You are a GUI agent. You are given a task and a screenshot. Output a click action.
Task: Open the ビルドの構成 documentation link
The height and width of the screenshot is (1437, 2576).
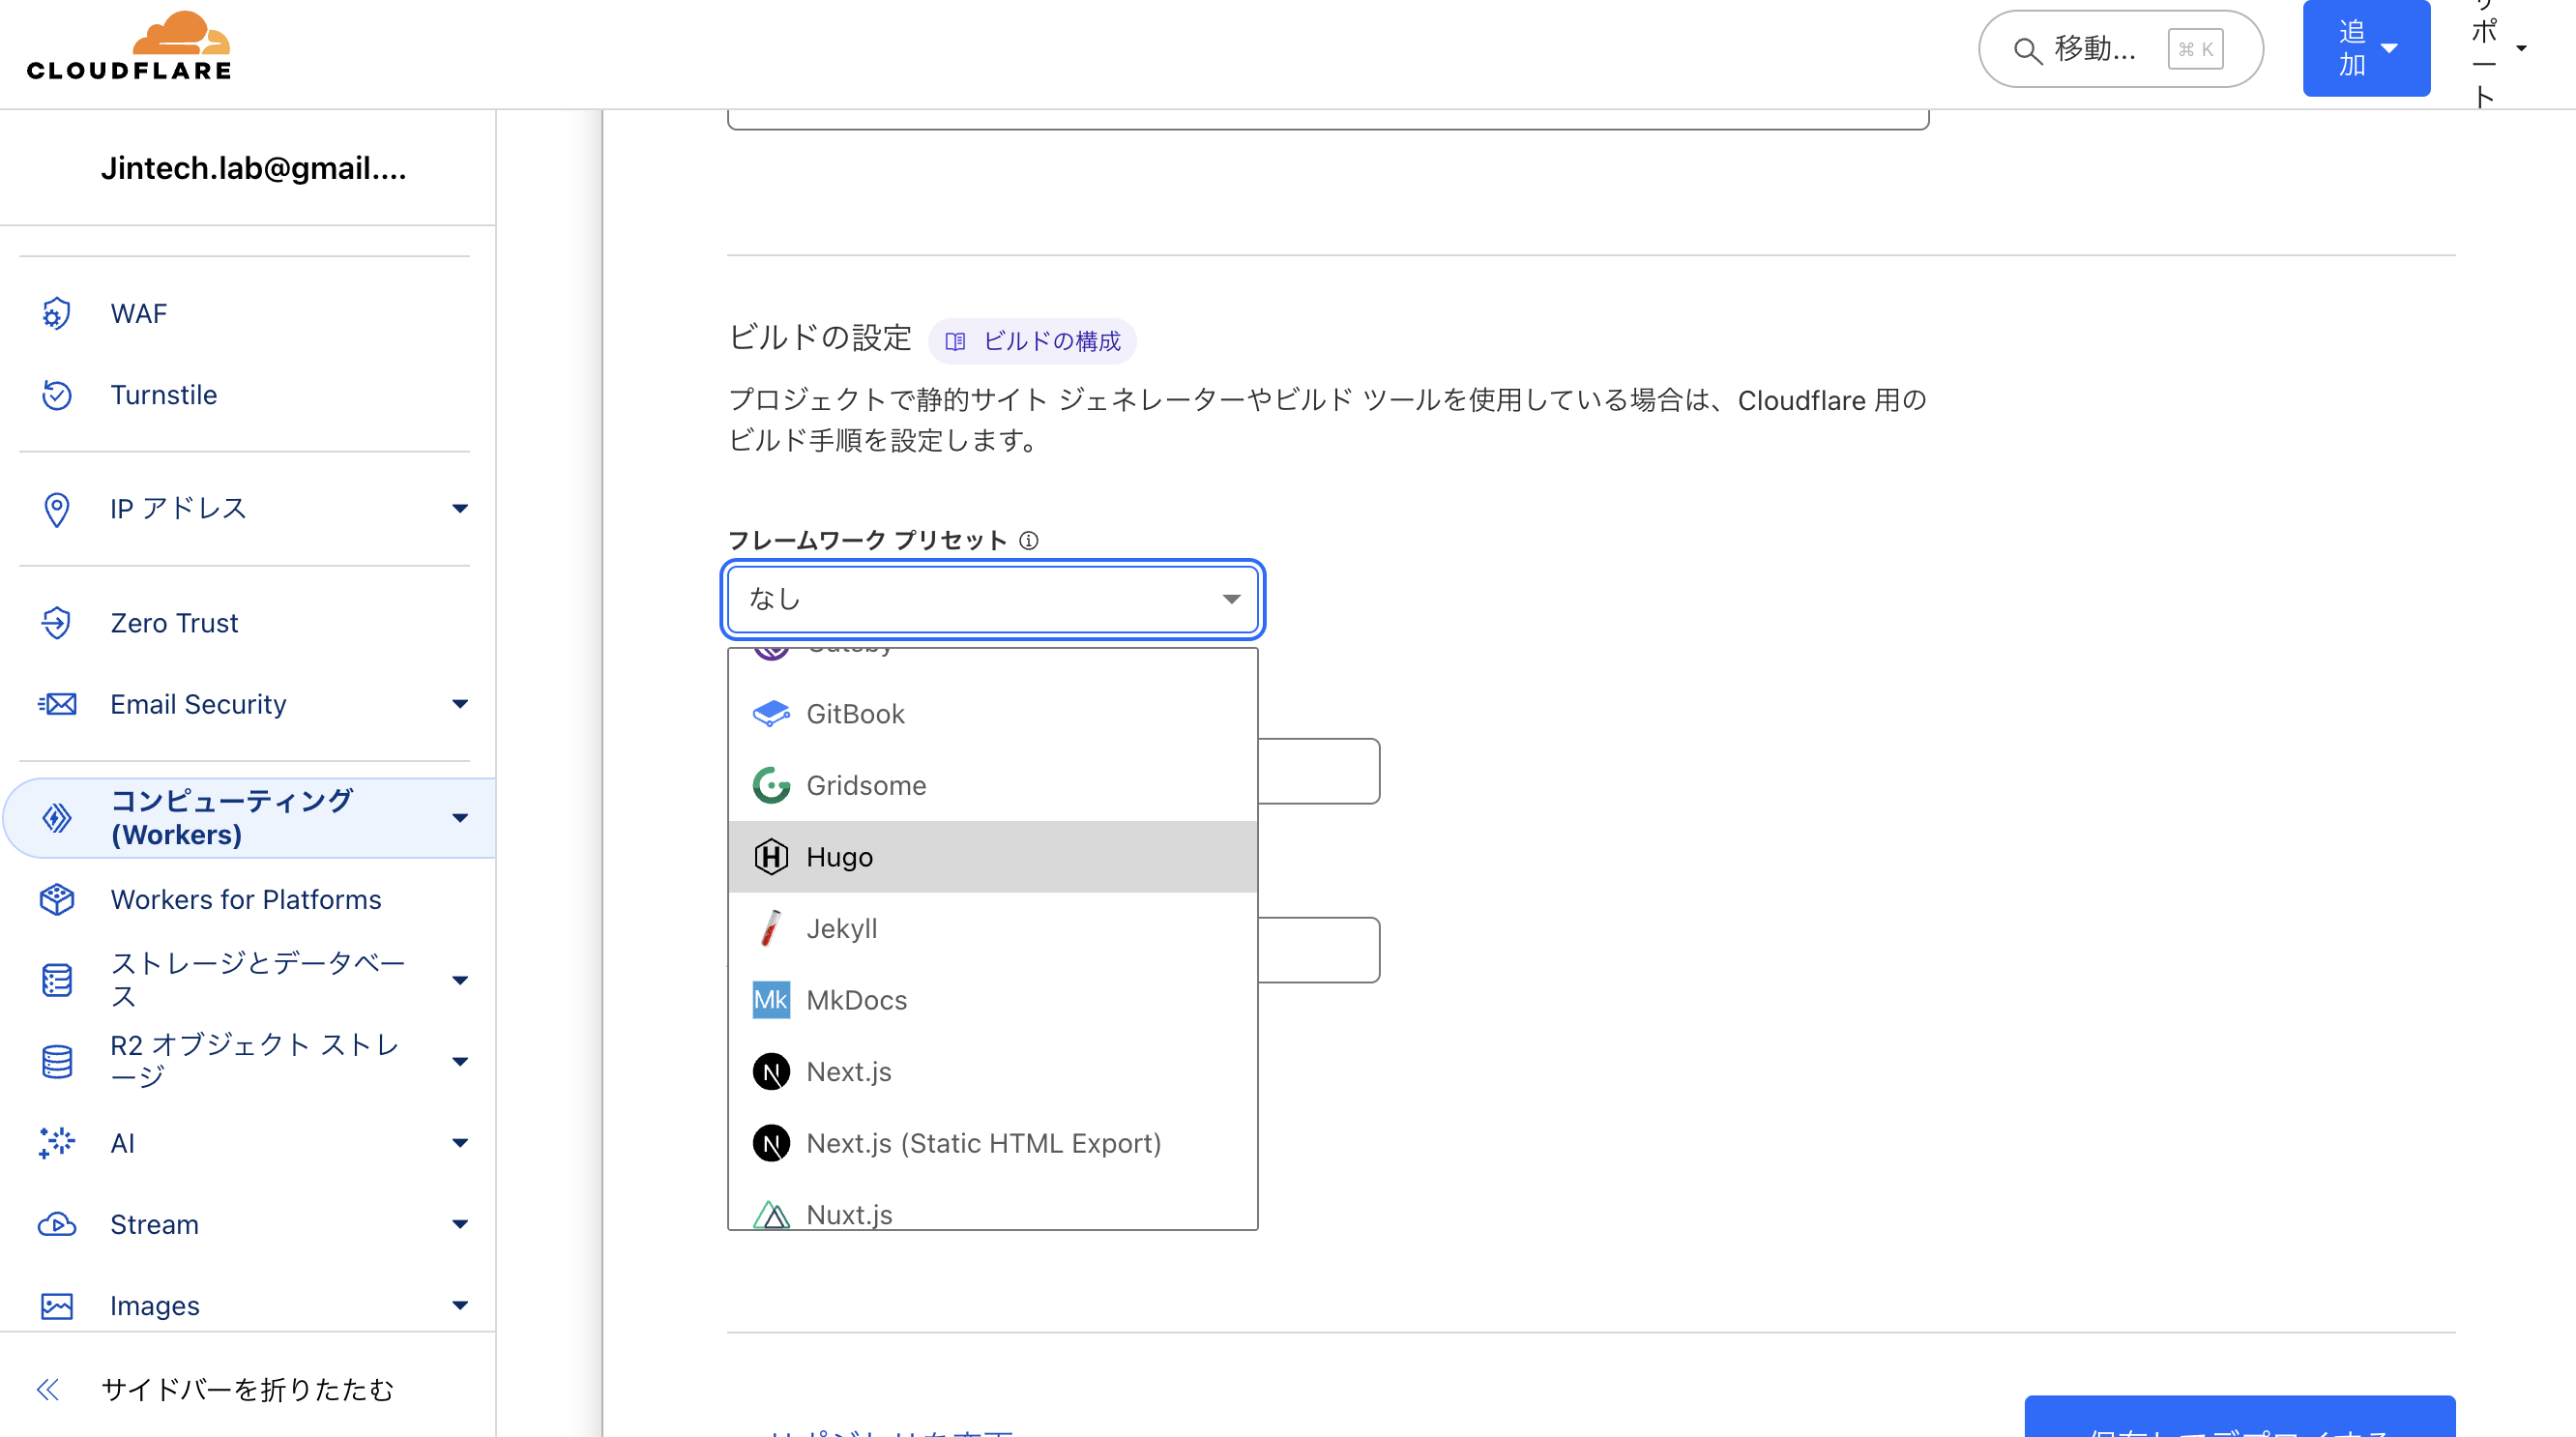pos(1033,342)
